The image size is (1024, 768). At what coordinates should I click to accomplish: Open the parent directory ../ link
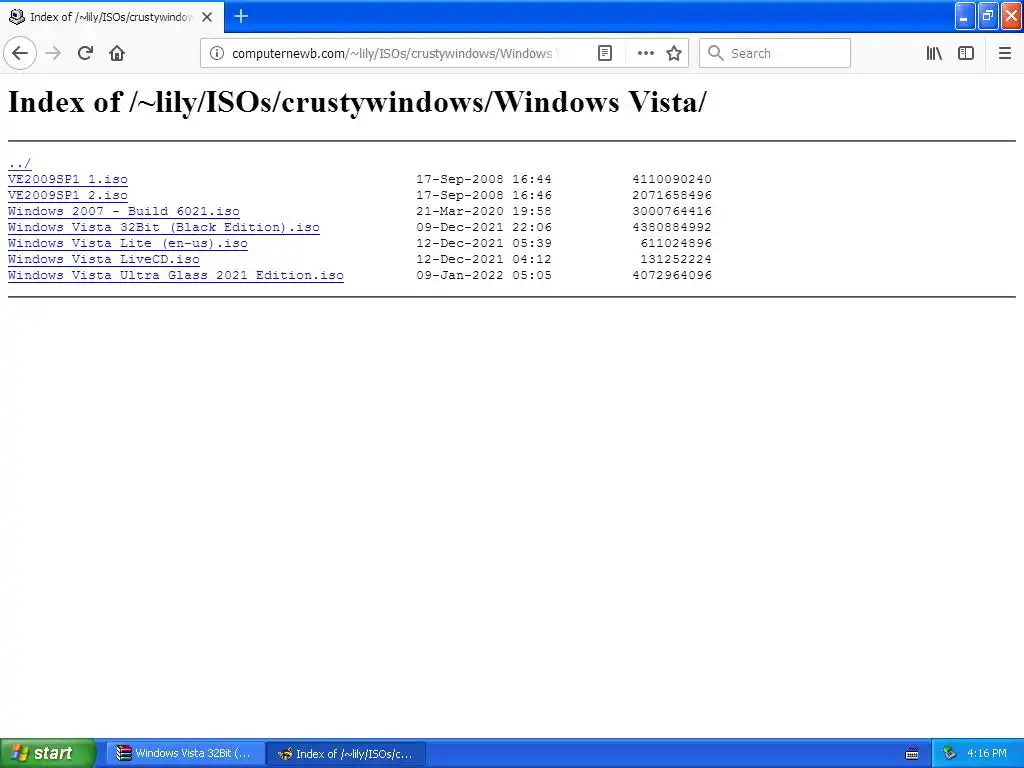[20, 163]
